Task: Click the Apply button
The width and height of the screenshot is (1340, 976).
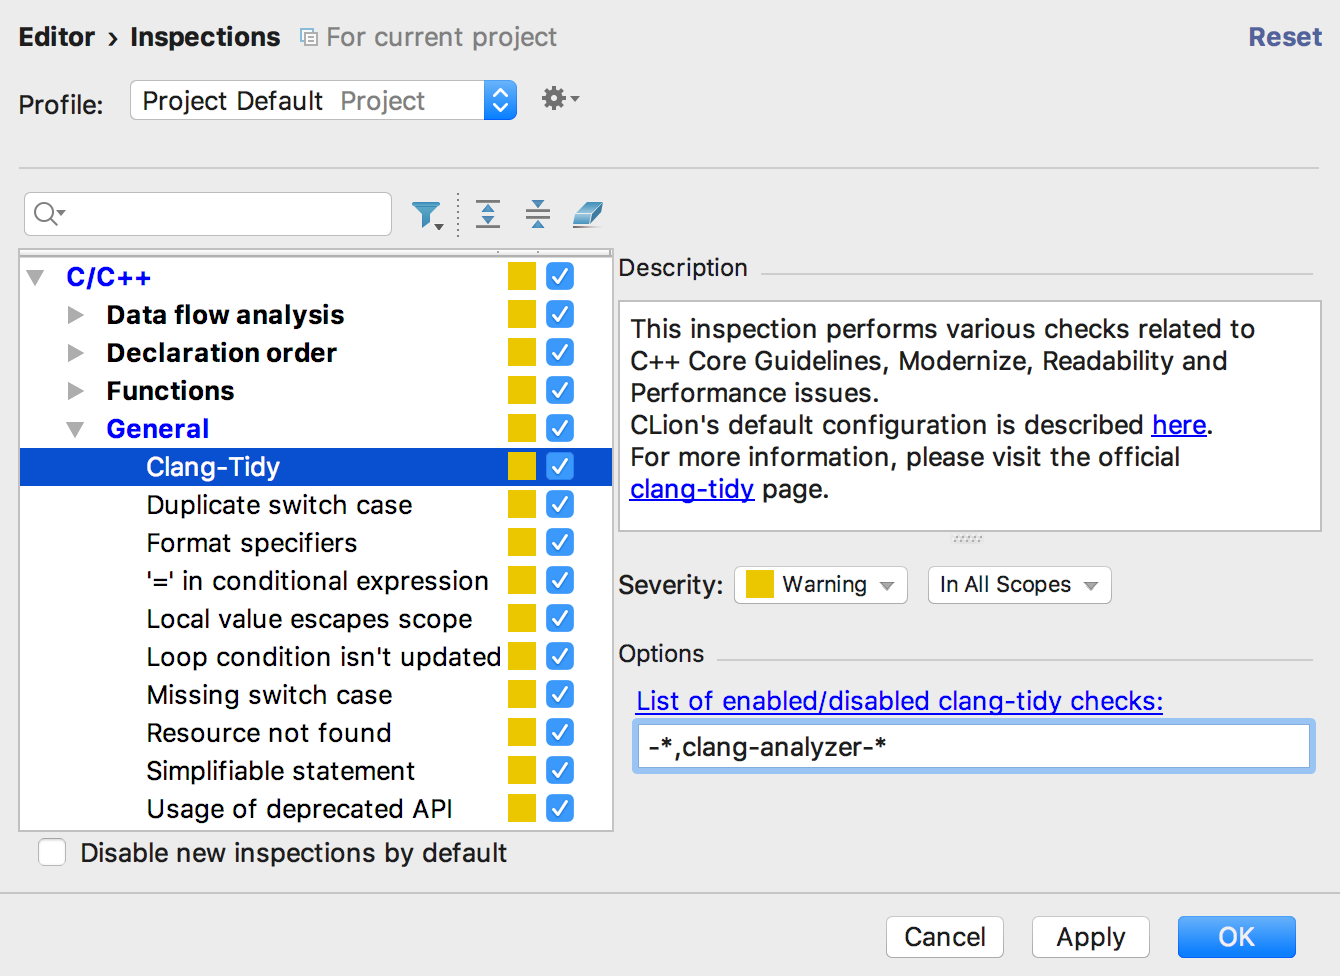Action: [1090, 937]
